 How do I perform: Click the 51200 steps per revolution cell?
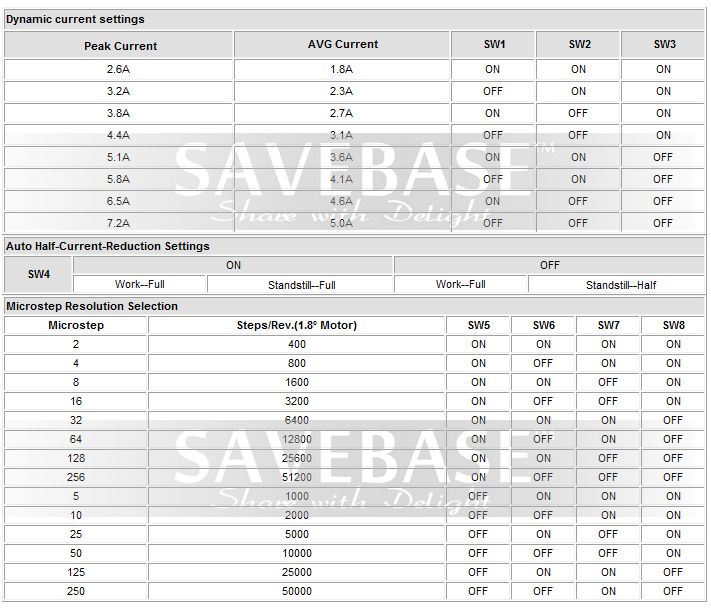[297, 477]
